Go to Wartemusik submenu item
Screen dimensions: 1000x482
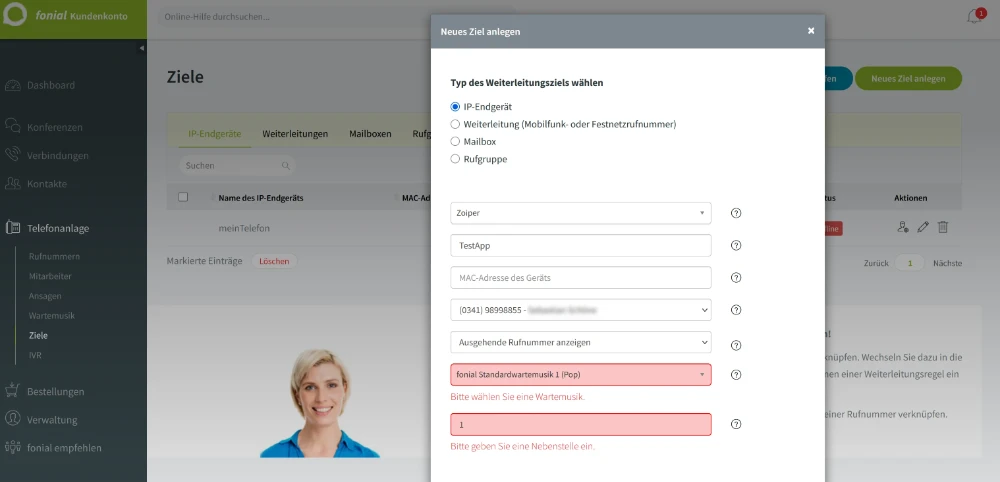coord(52,316)
